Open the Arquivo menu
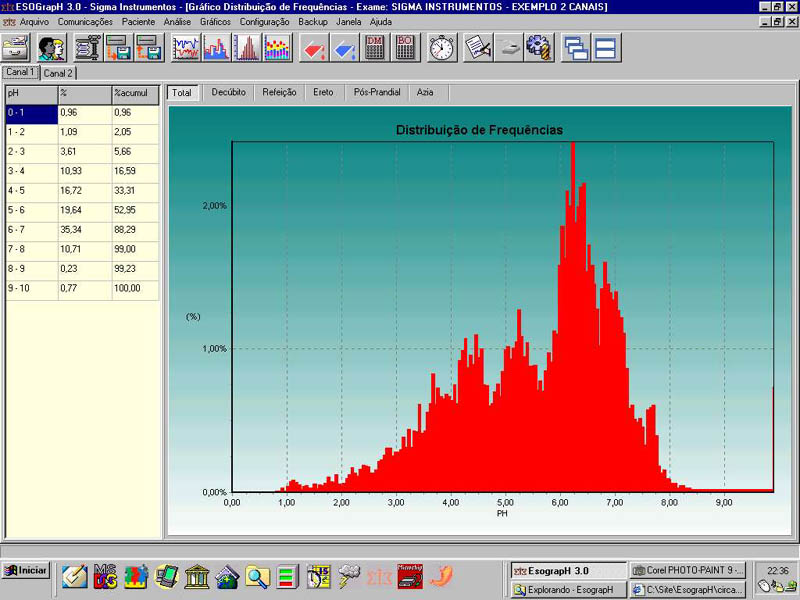The height and width of the screenshot is (600, 800). coord(34,21)
